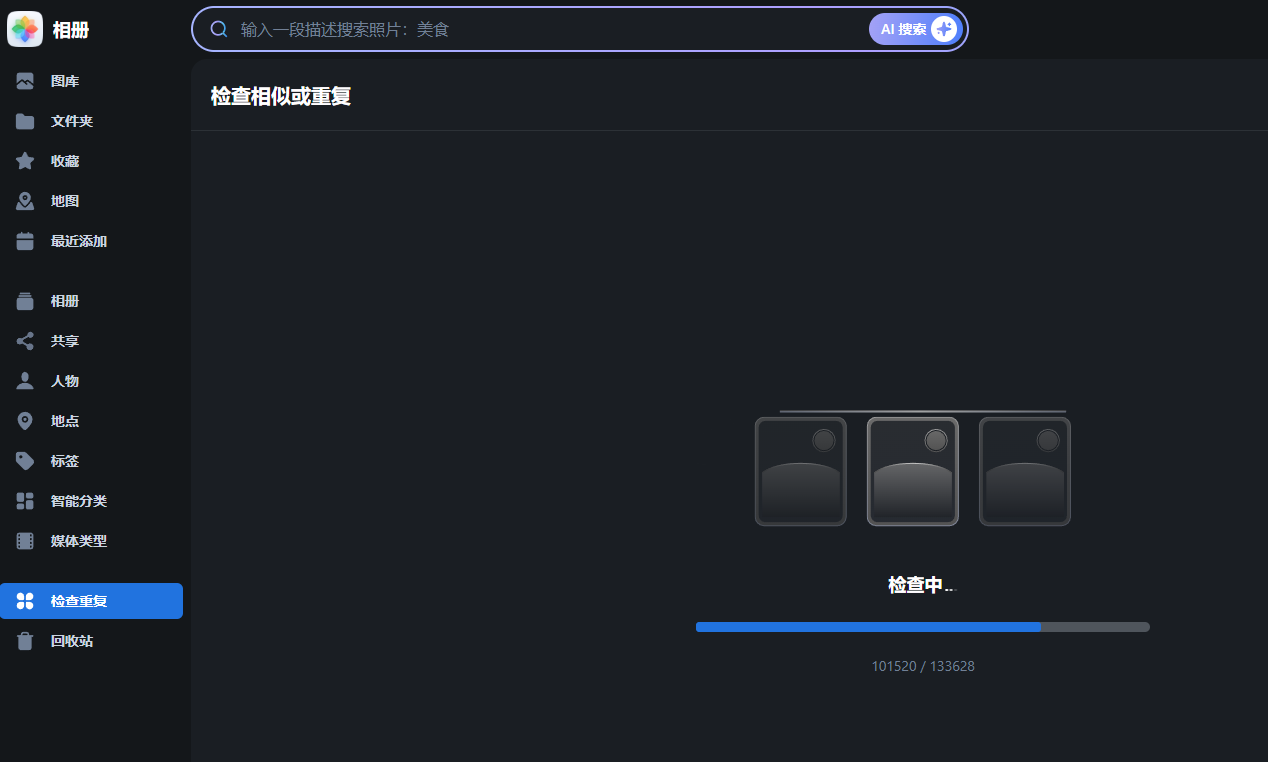Switch to the 地图 view
Screen dimensions: 1268x762
coord(91,201)
